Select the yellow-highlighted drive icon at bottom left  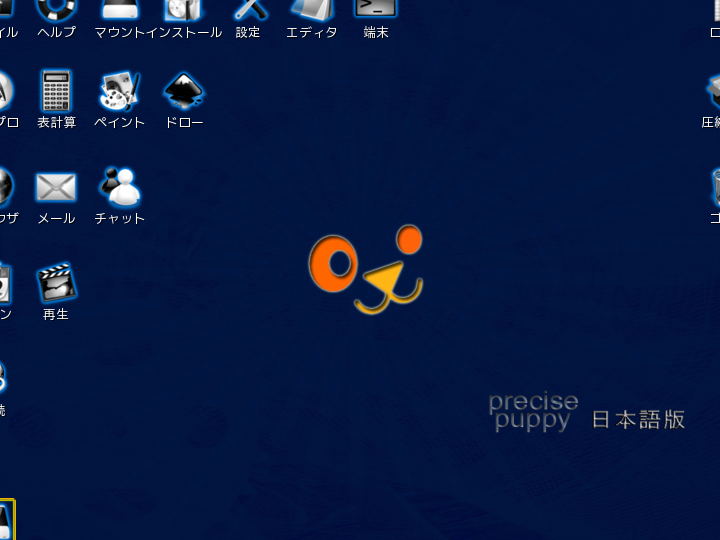[x=7, y=519]
